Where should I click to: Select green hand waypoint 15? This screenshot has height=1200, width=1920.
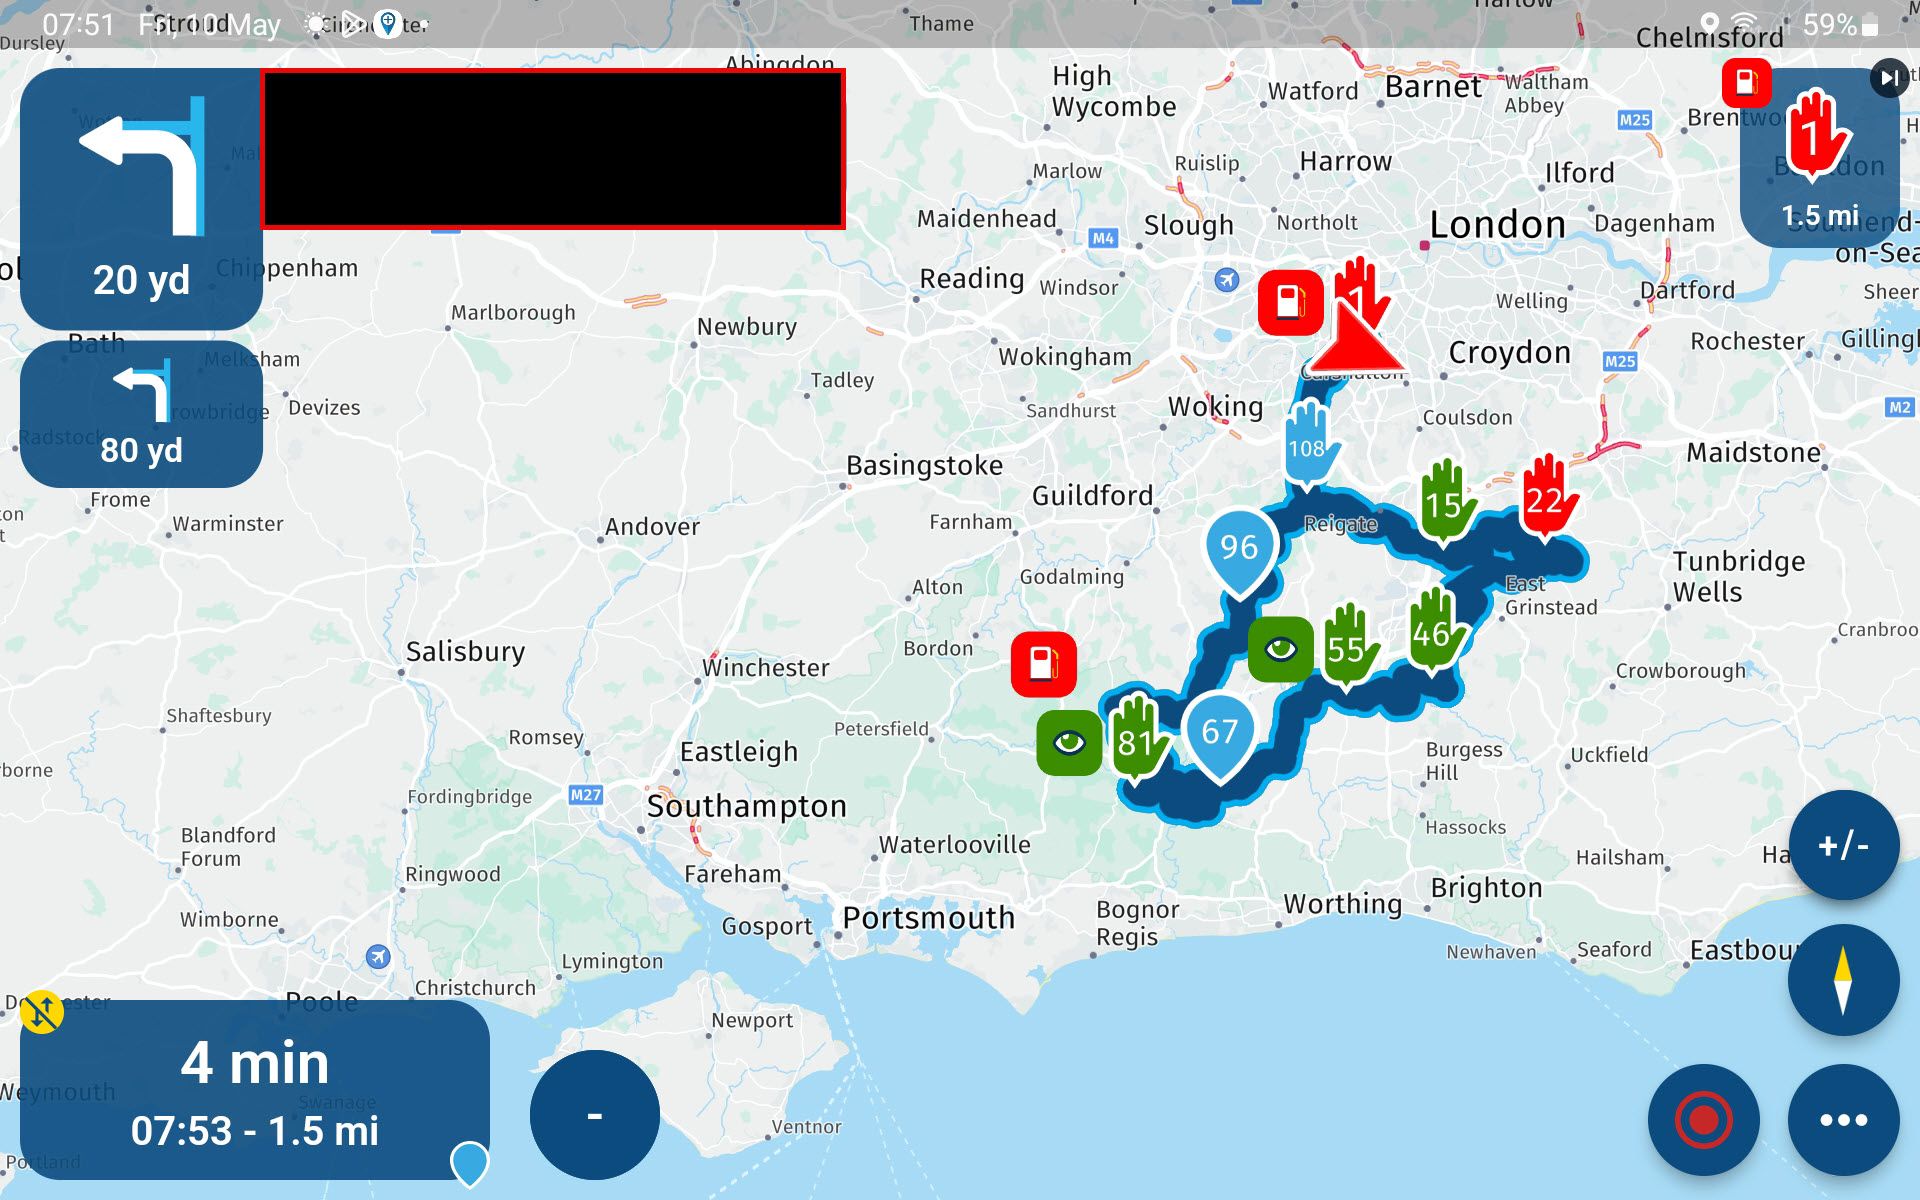point(1445,502)
